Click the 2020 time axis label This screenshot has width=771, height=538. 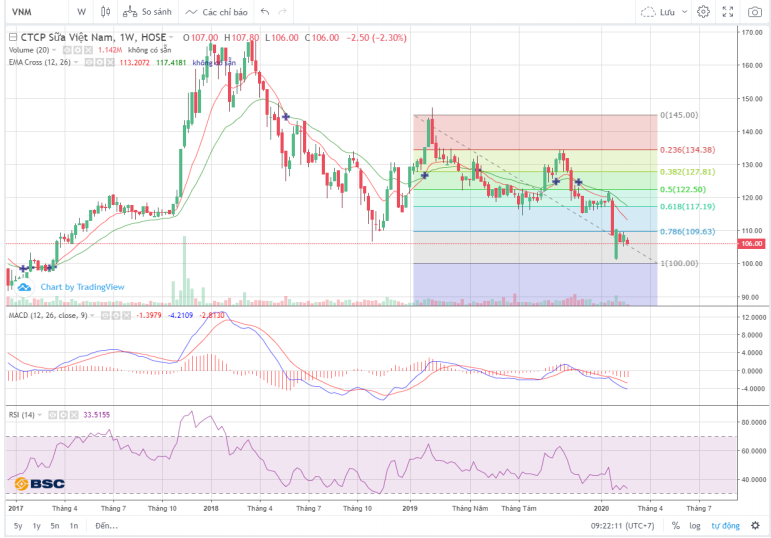(601, 508)
